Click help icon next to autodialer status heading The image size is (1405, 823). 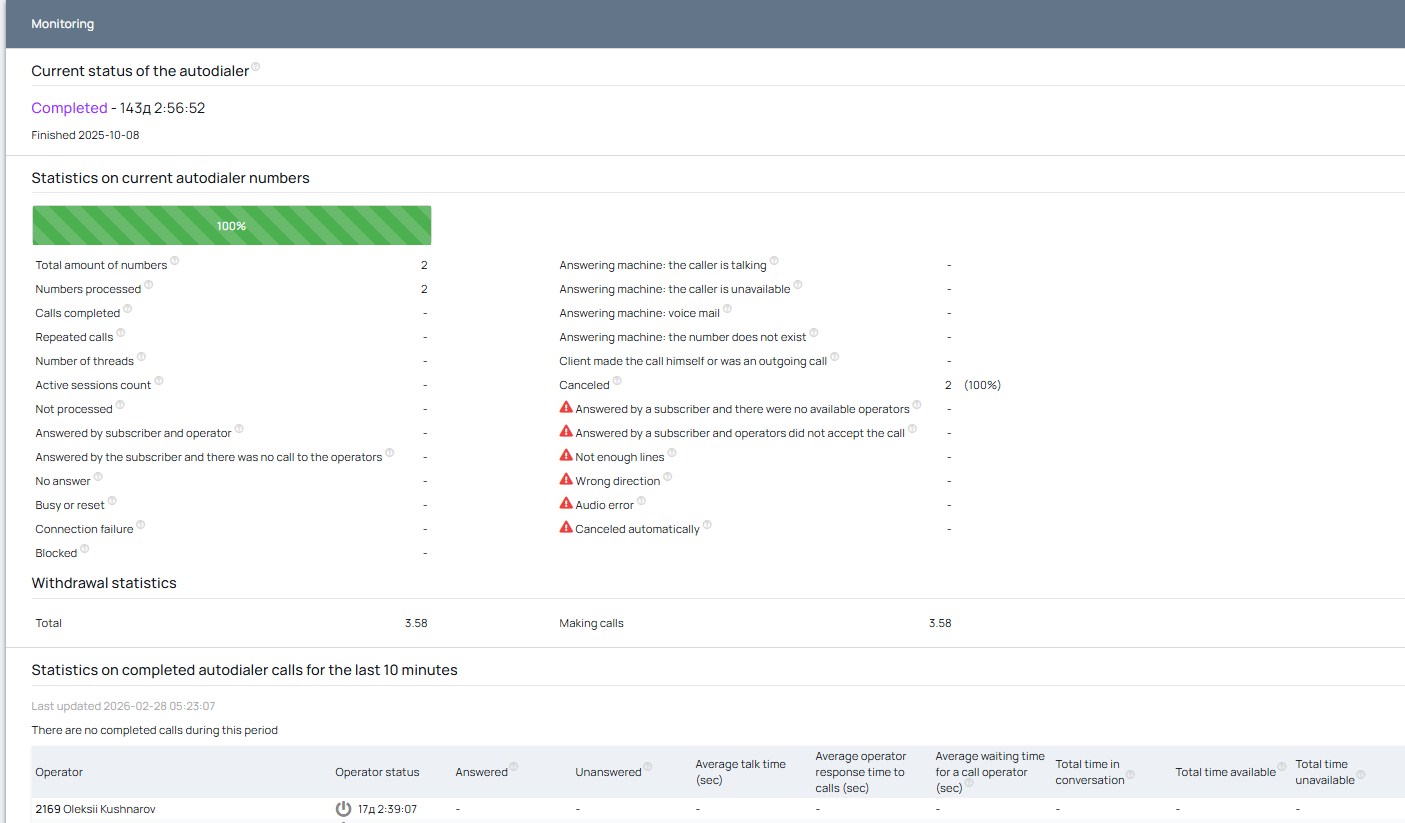point(256,67)
